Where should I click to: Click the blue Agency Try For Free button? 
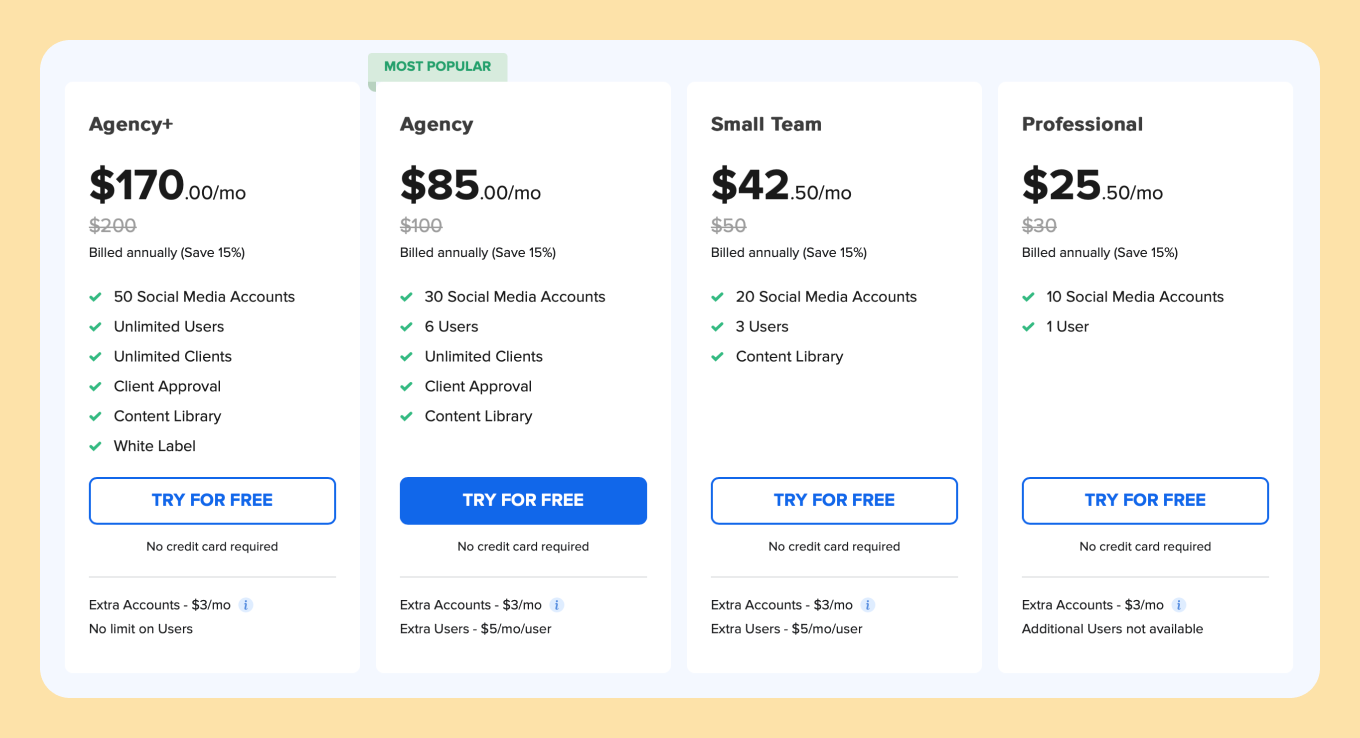click(523, 501)
